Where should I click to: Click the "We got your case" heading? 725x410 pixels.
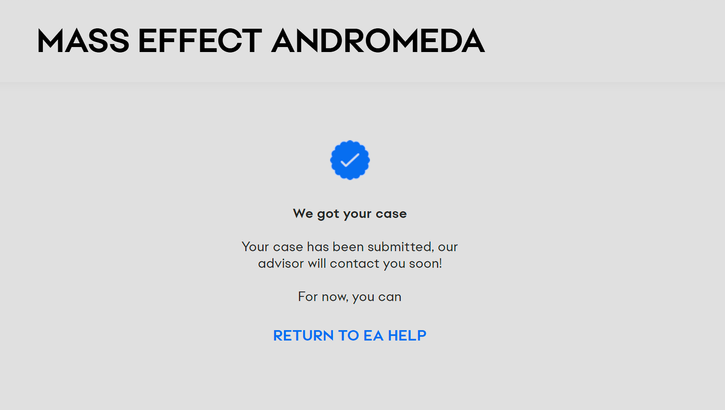tap(350, 213)
